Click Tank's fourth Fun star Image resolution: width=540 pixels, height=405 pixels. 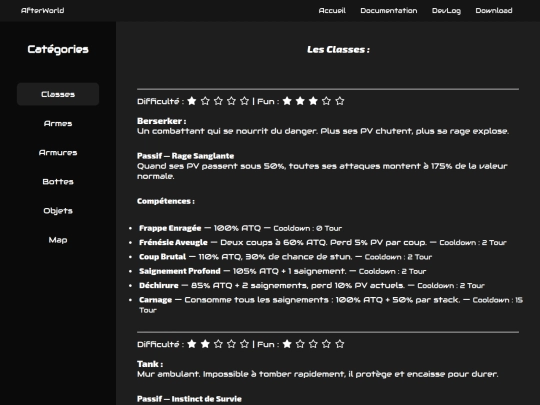(326, 344)
